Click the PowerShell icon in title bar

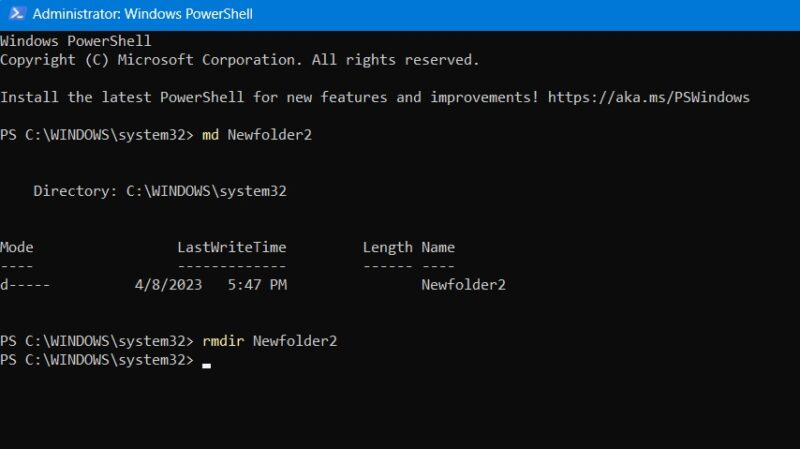[x=14, y=14]
